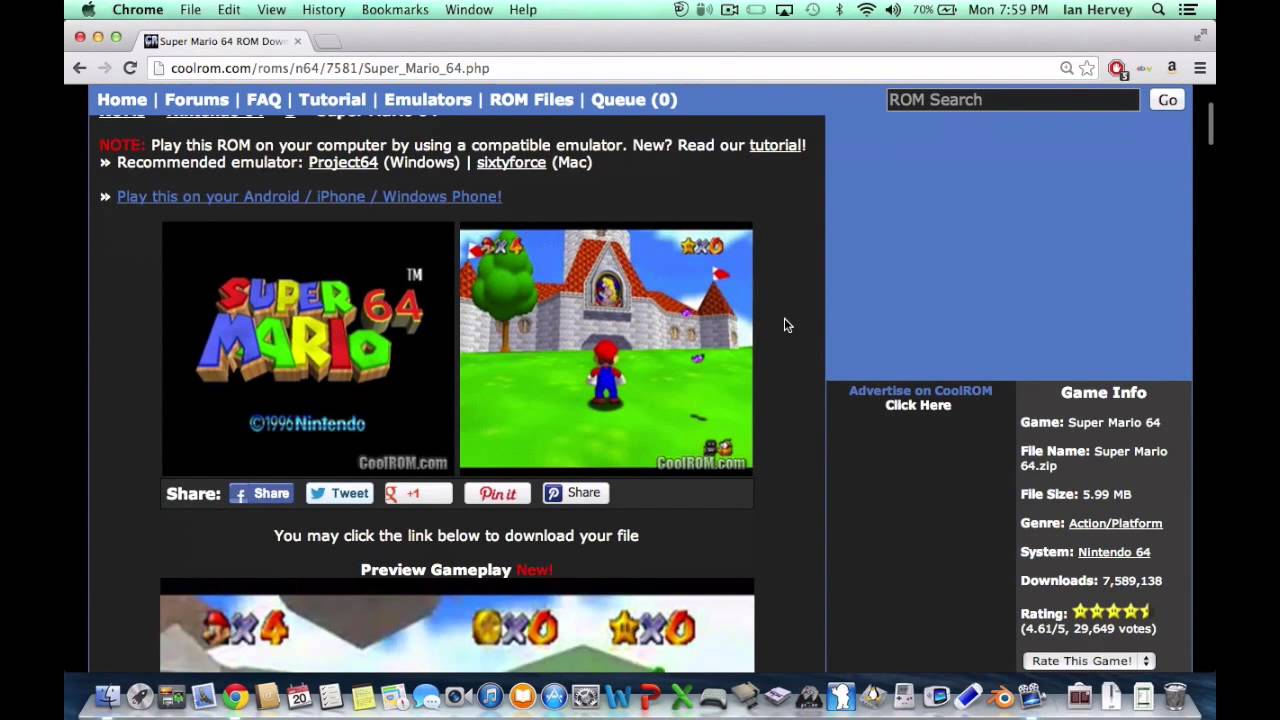The height and width of the screenshot is (720, 1280).
Task: Open App Store from the dock
Action: (x=554, y=696)
